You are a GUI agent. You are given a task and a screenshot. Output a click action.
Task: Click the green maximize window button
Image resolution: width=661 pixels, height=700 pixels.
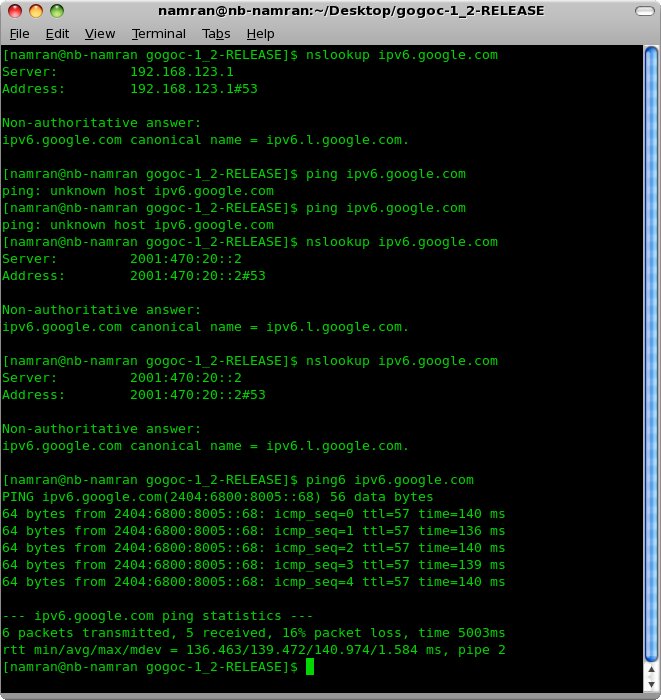click(57, 11)
